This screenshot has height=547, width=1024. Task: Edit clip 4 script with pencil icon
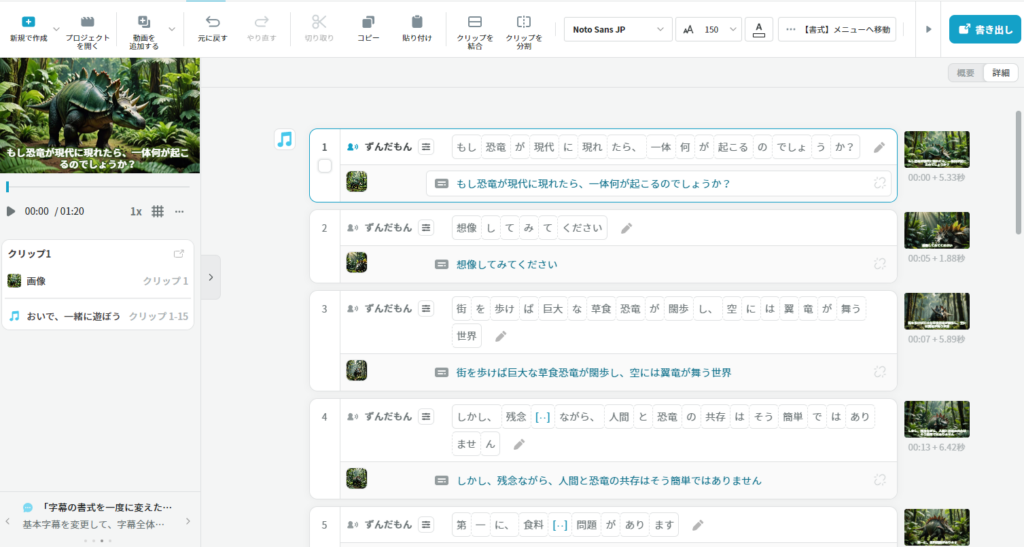[x=519, y=445]
